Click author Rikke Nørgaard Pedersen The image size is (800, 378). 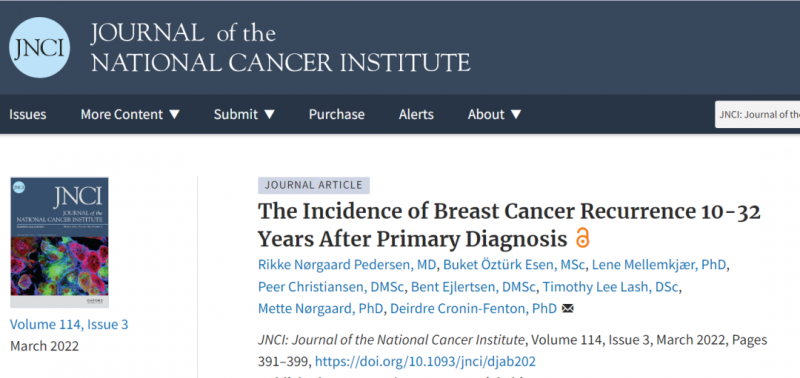pyautogui.click(x=348, y=265)
